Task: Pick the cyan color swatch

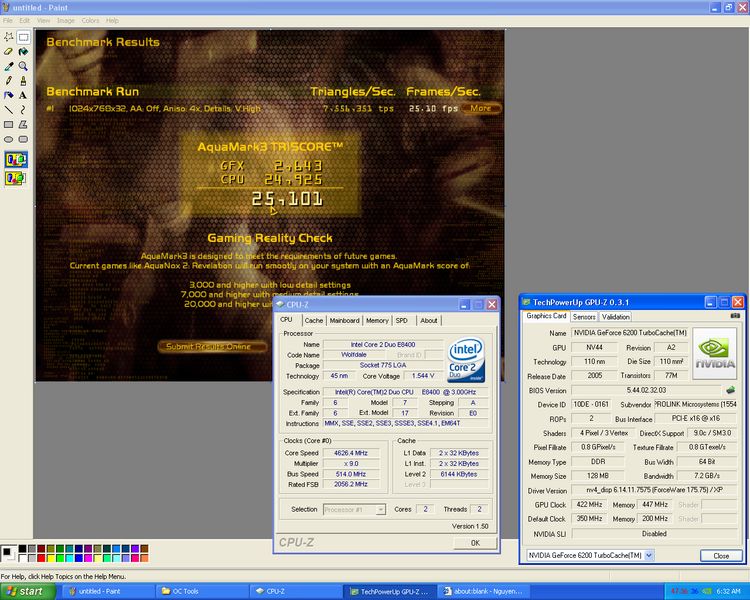Action: point(69,558)
